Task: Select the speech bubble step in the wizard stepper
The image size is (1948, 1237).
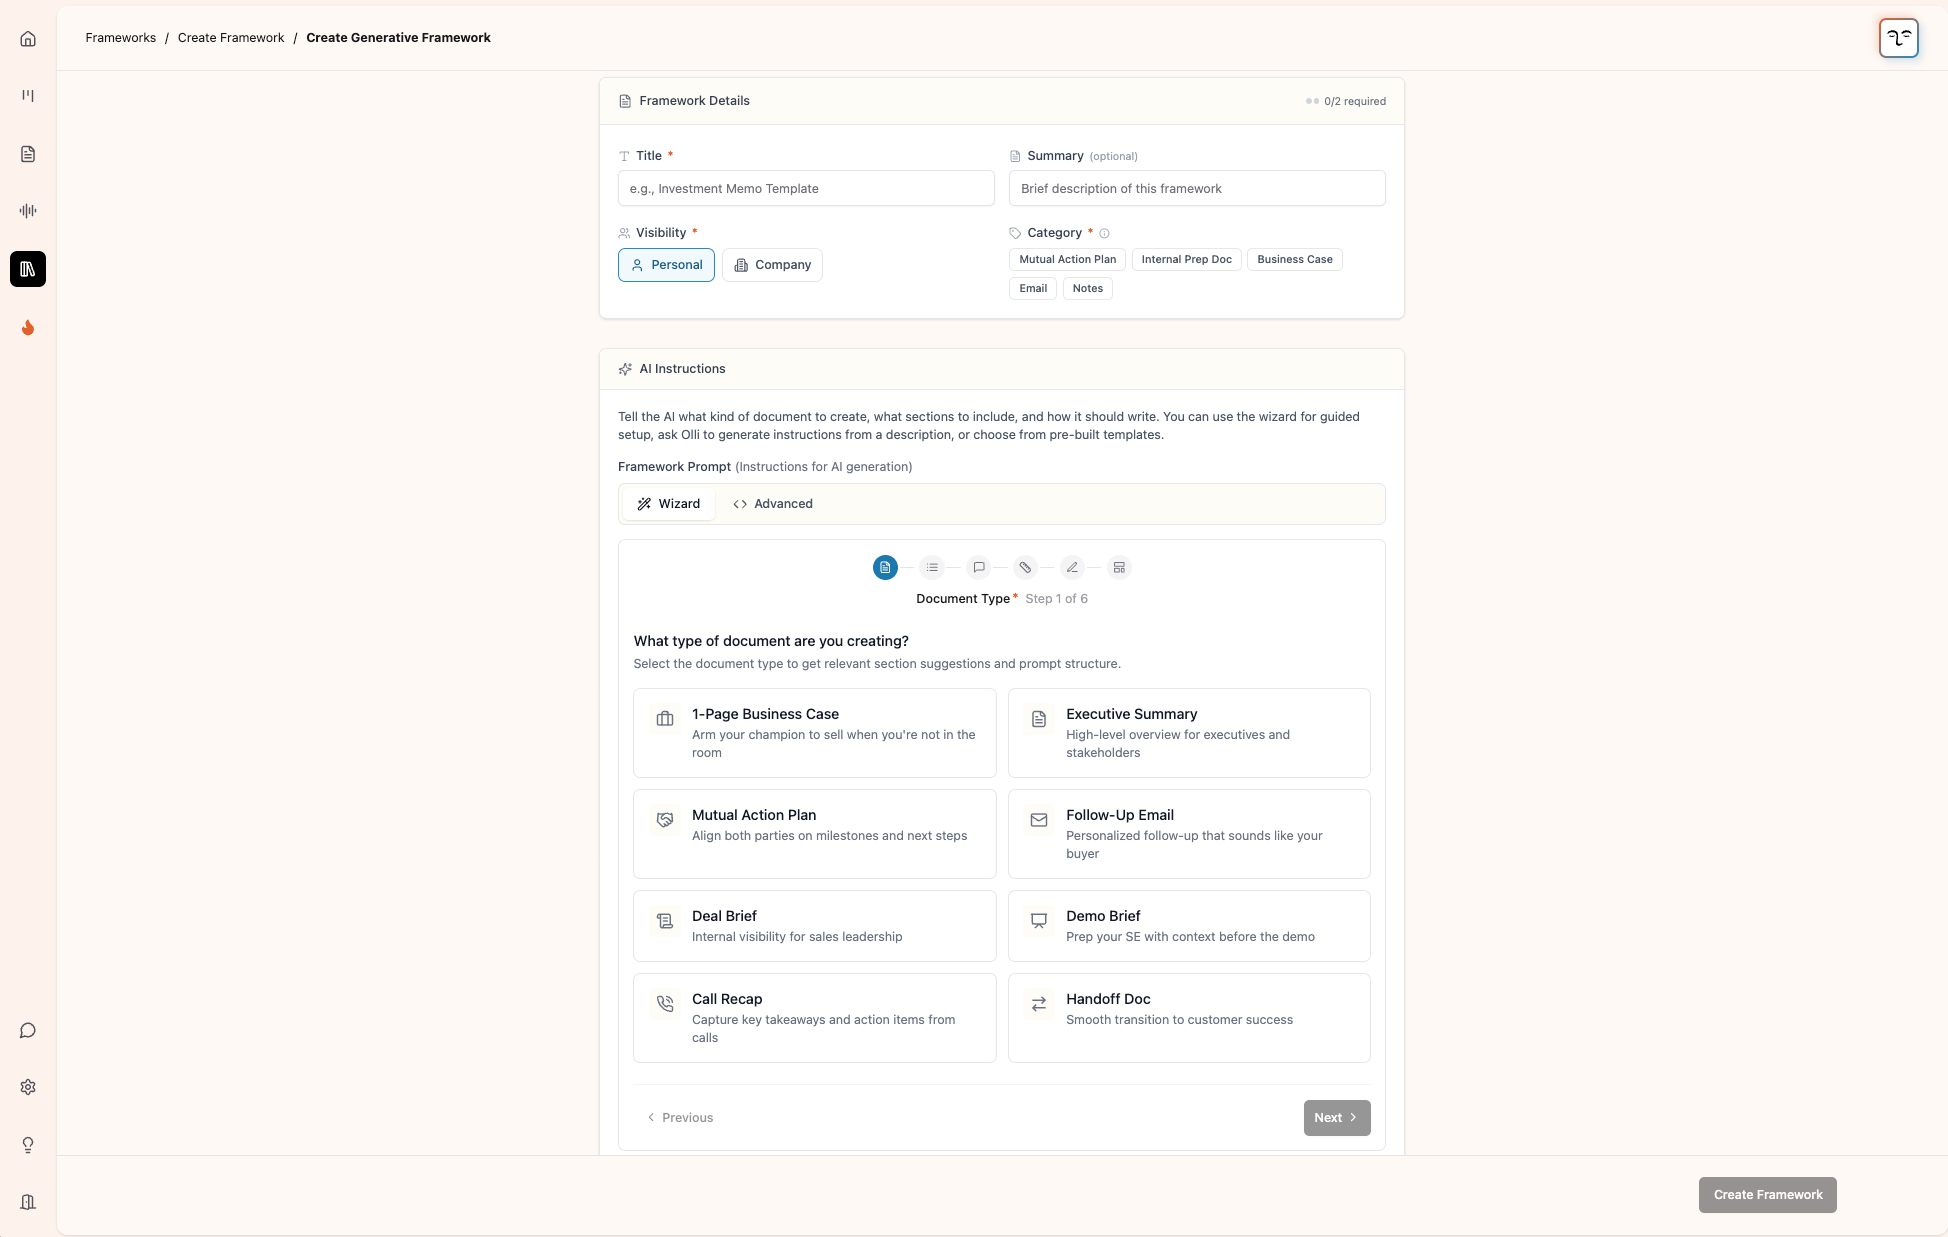Action: [x=978, y=567]
